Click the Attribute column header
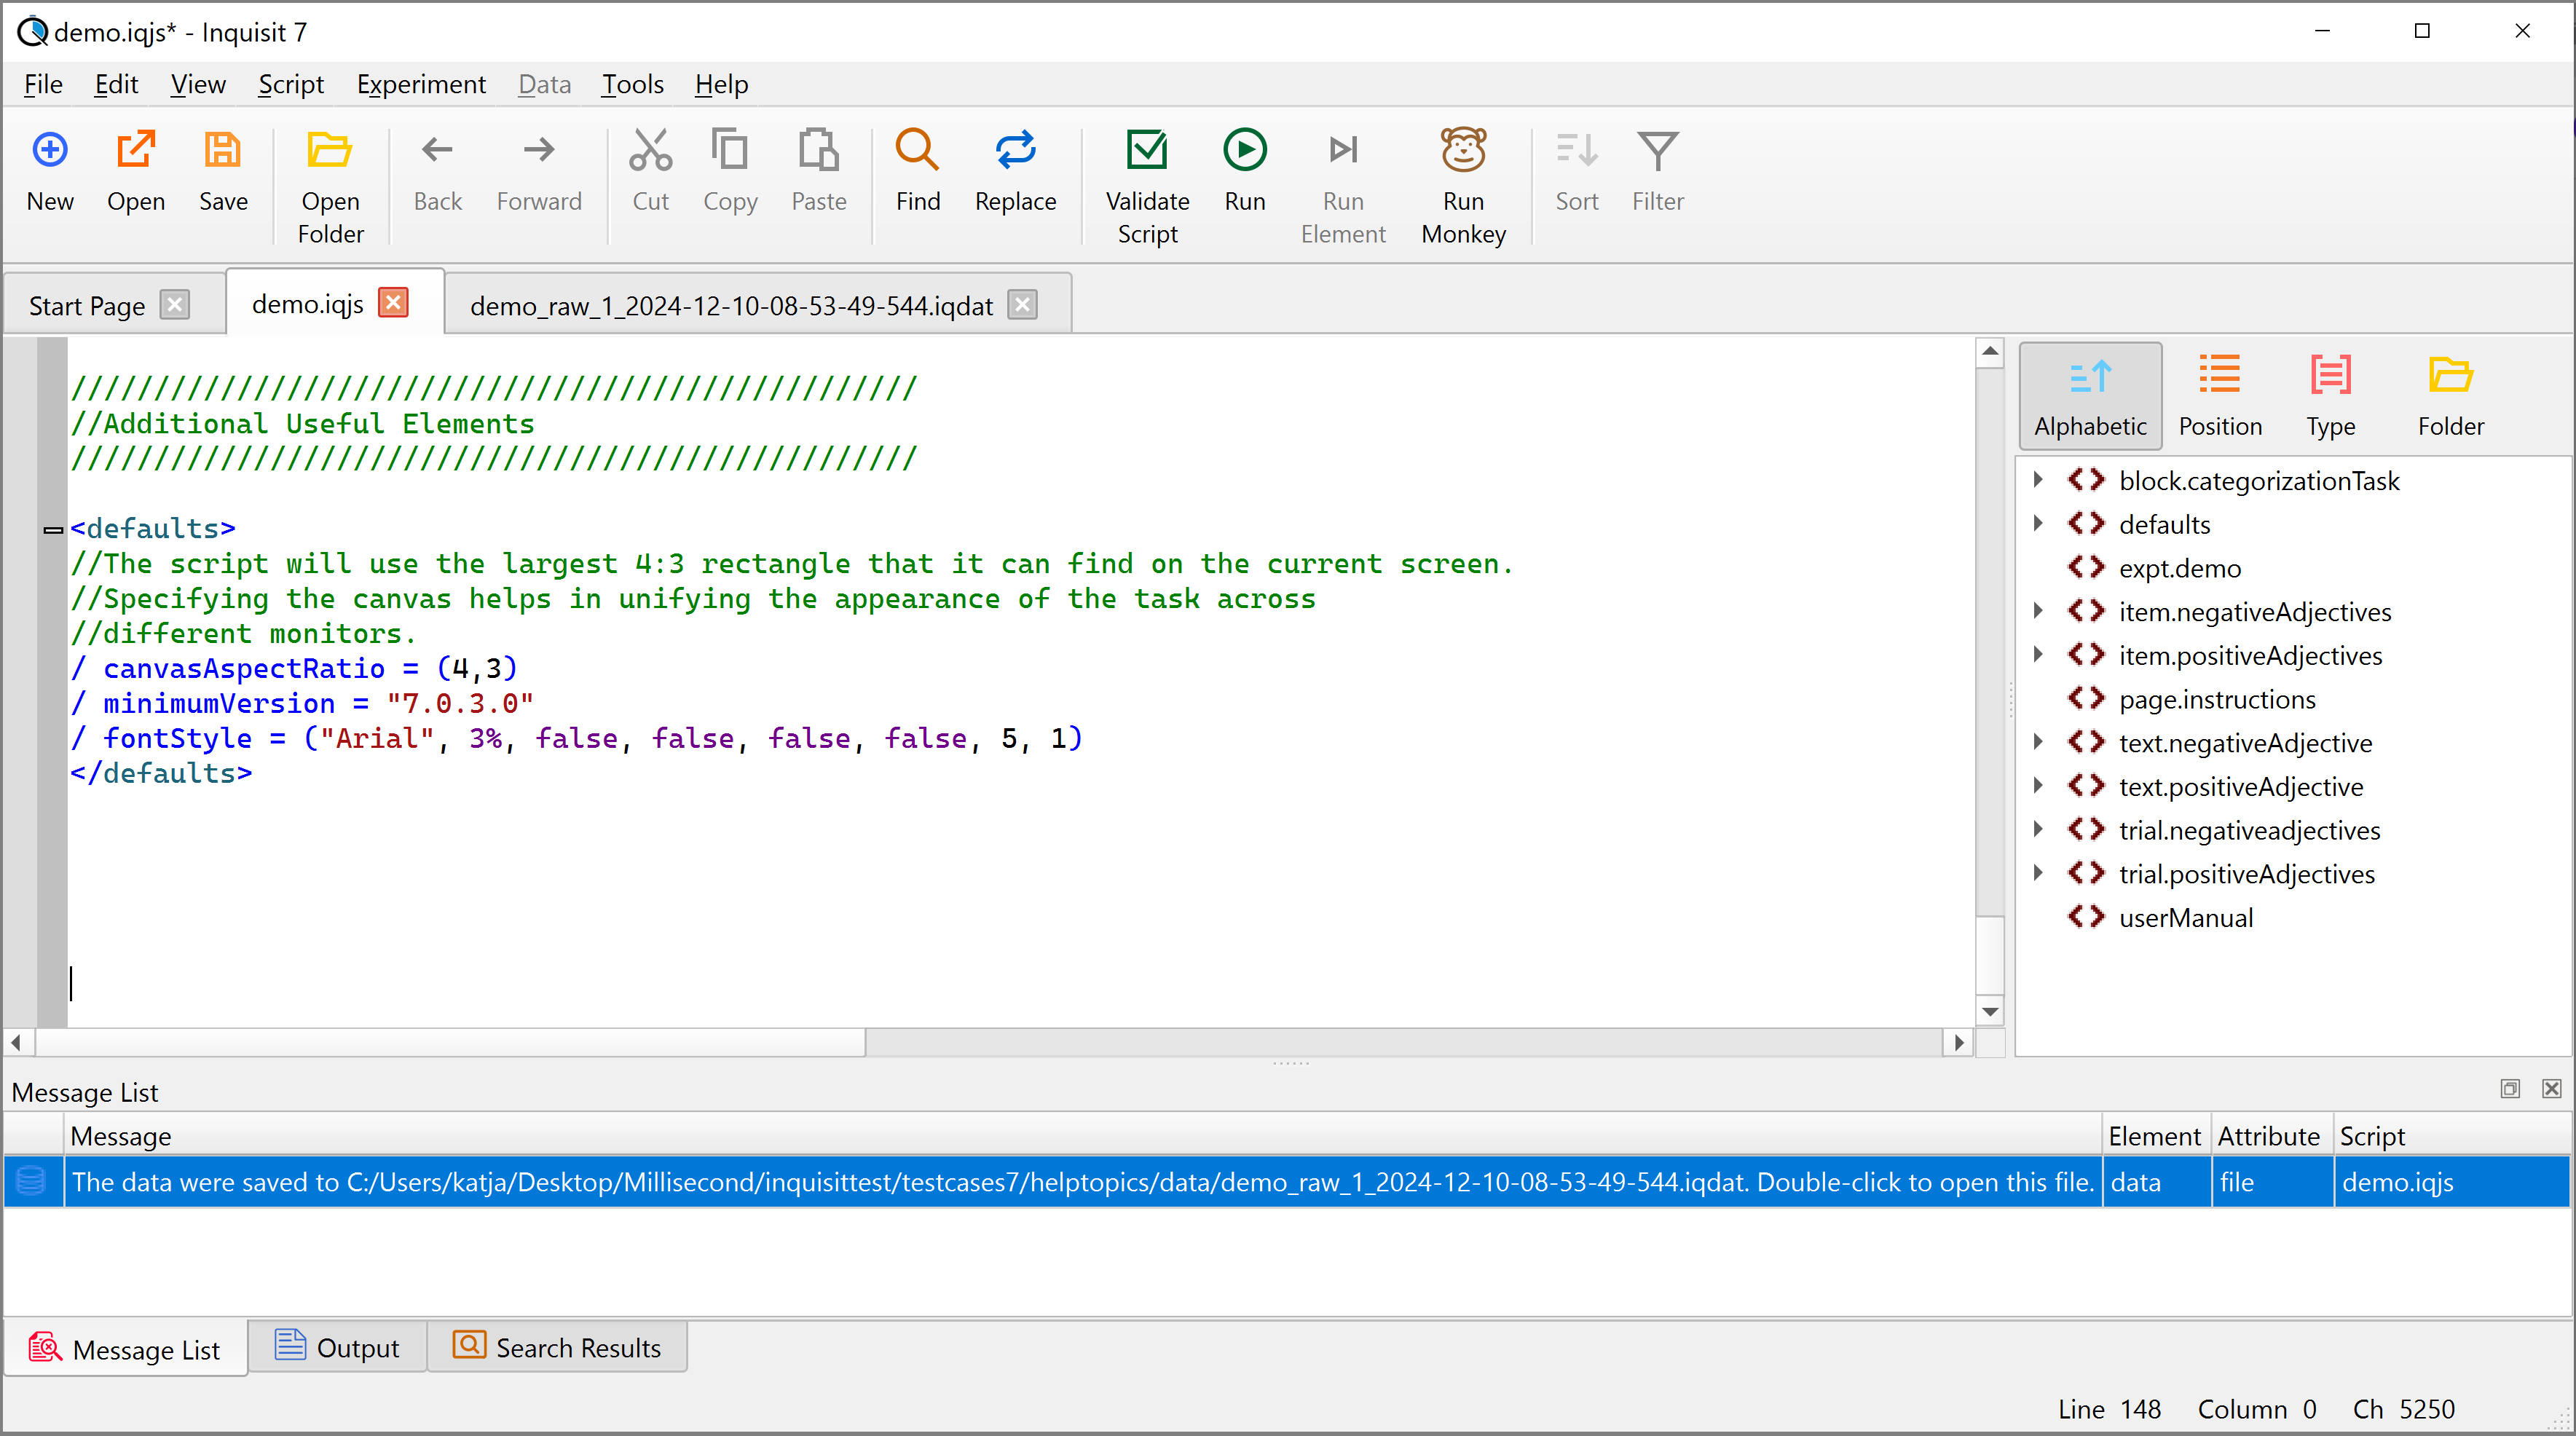2576x1436 pixels. (2272, 1136)
